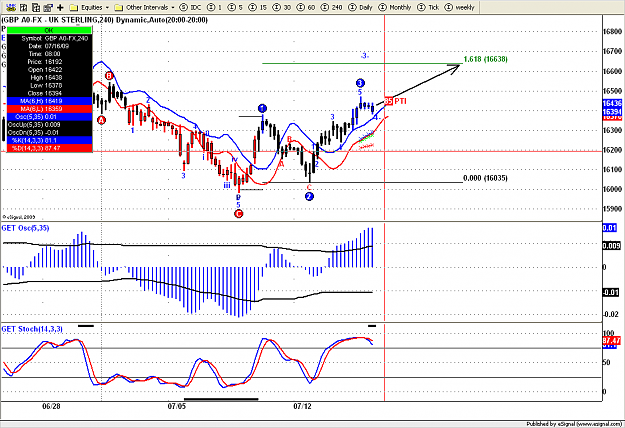The image size is (625, 428).
Task: Click the red circled B wave label
Action: (x=109, y=76)
